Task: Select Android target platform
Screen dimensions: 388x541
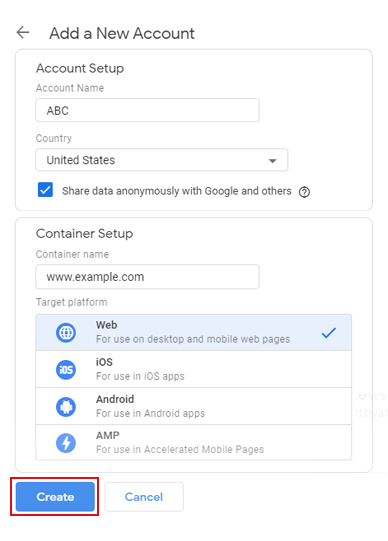Action: point(193,406)
